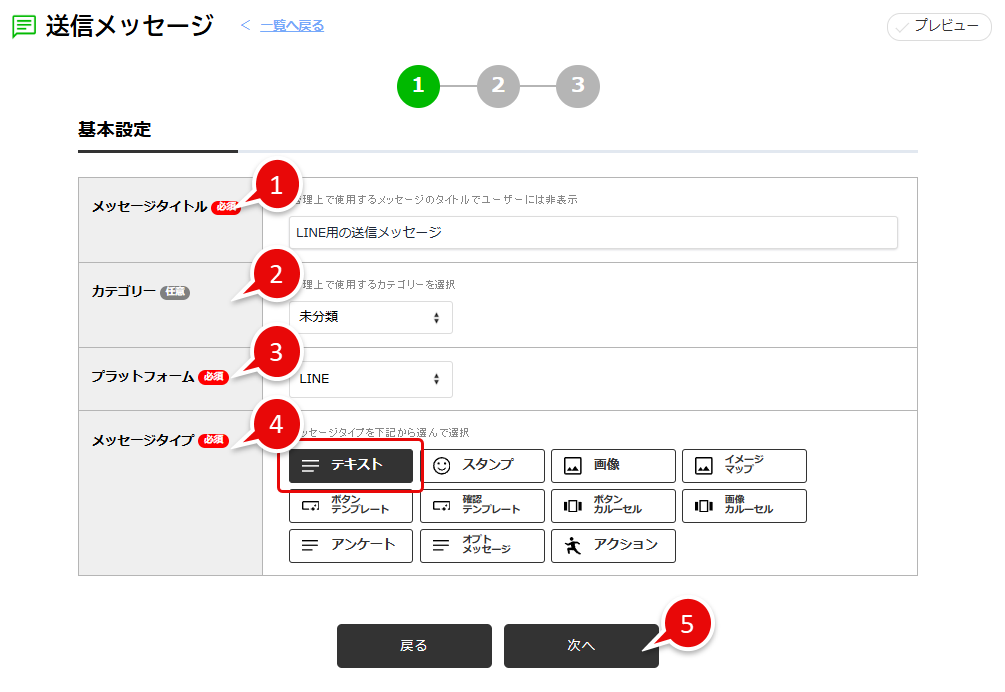This screenshot has width=1005, height=692.
Task: Select the アクション message type
Action: 613,546
